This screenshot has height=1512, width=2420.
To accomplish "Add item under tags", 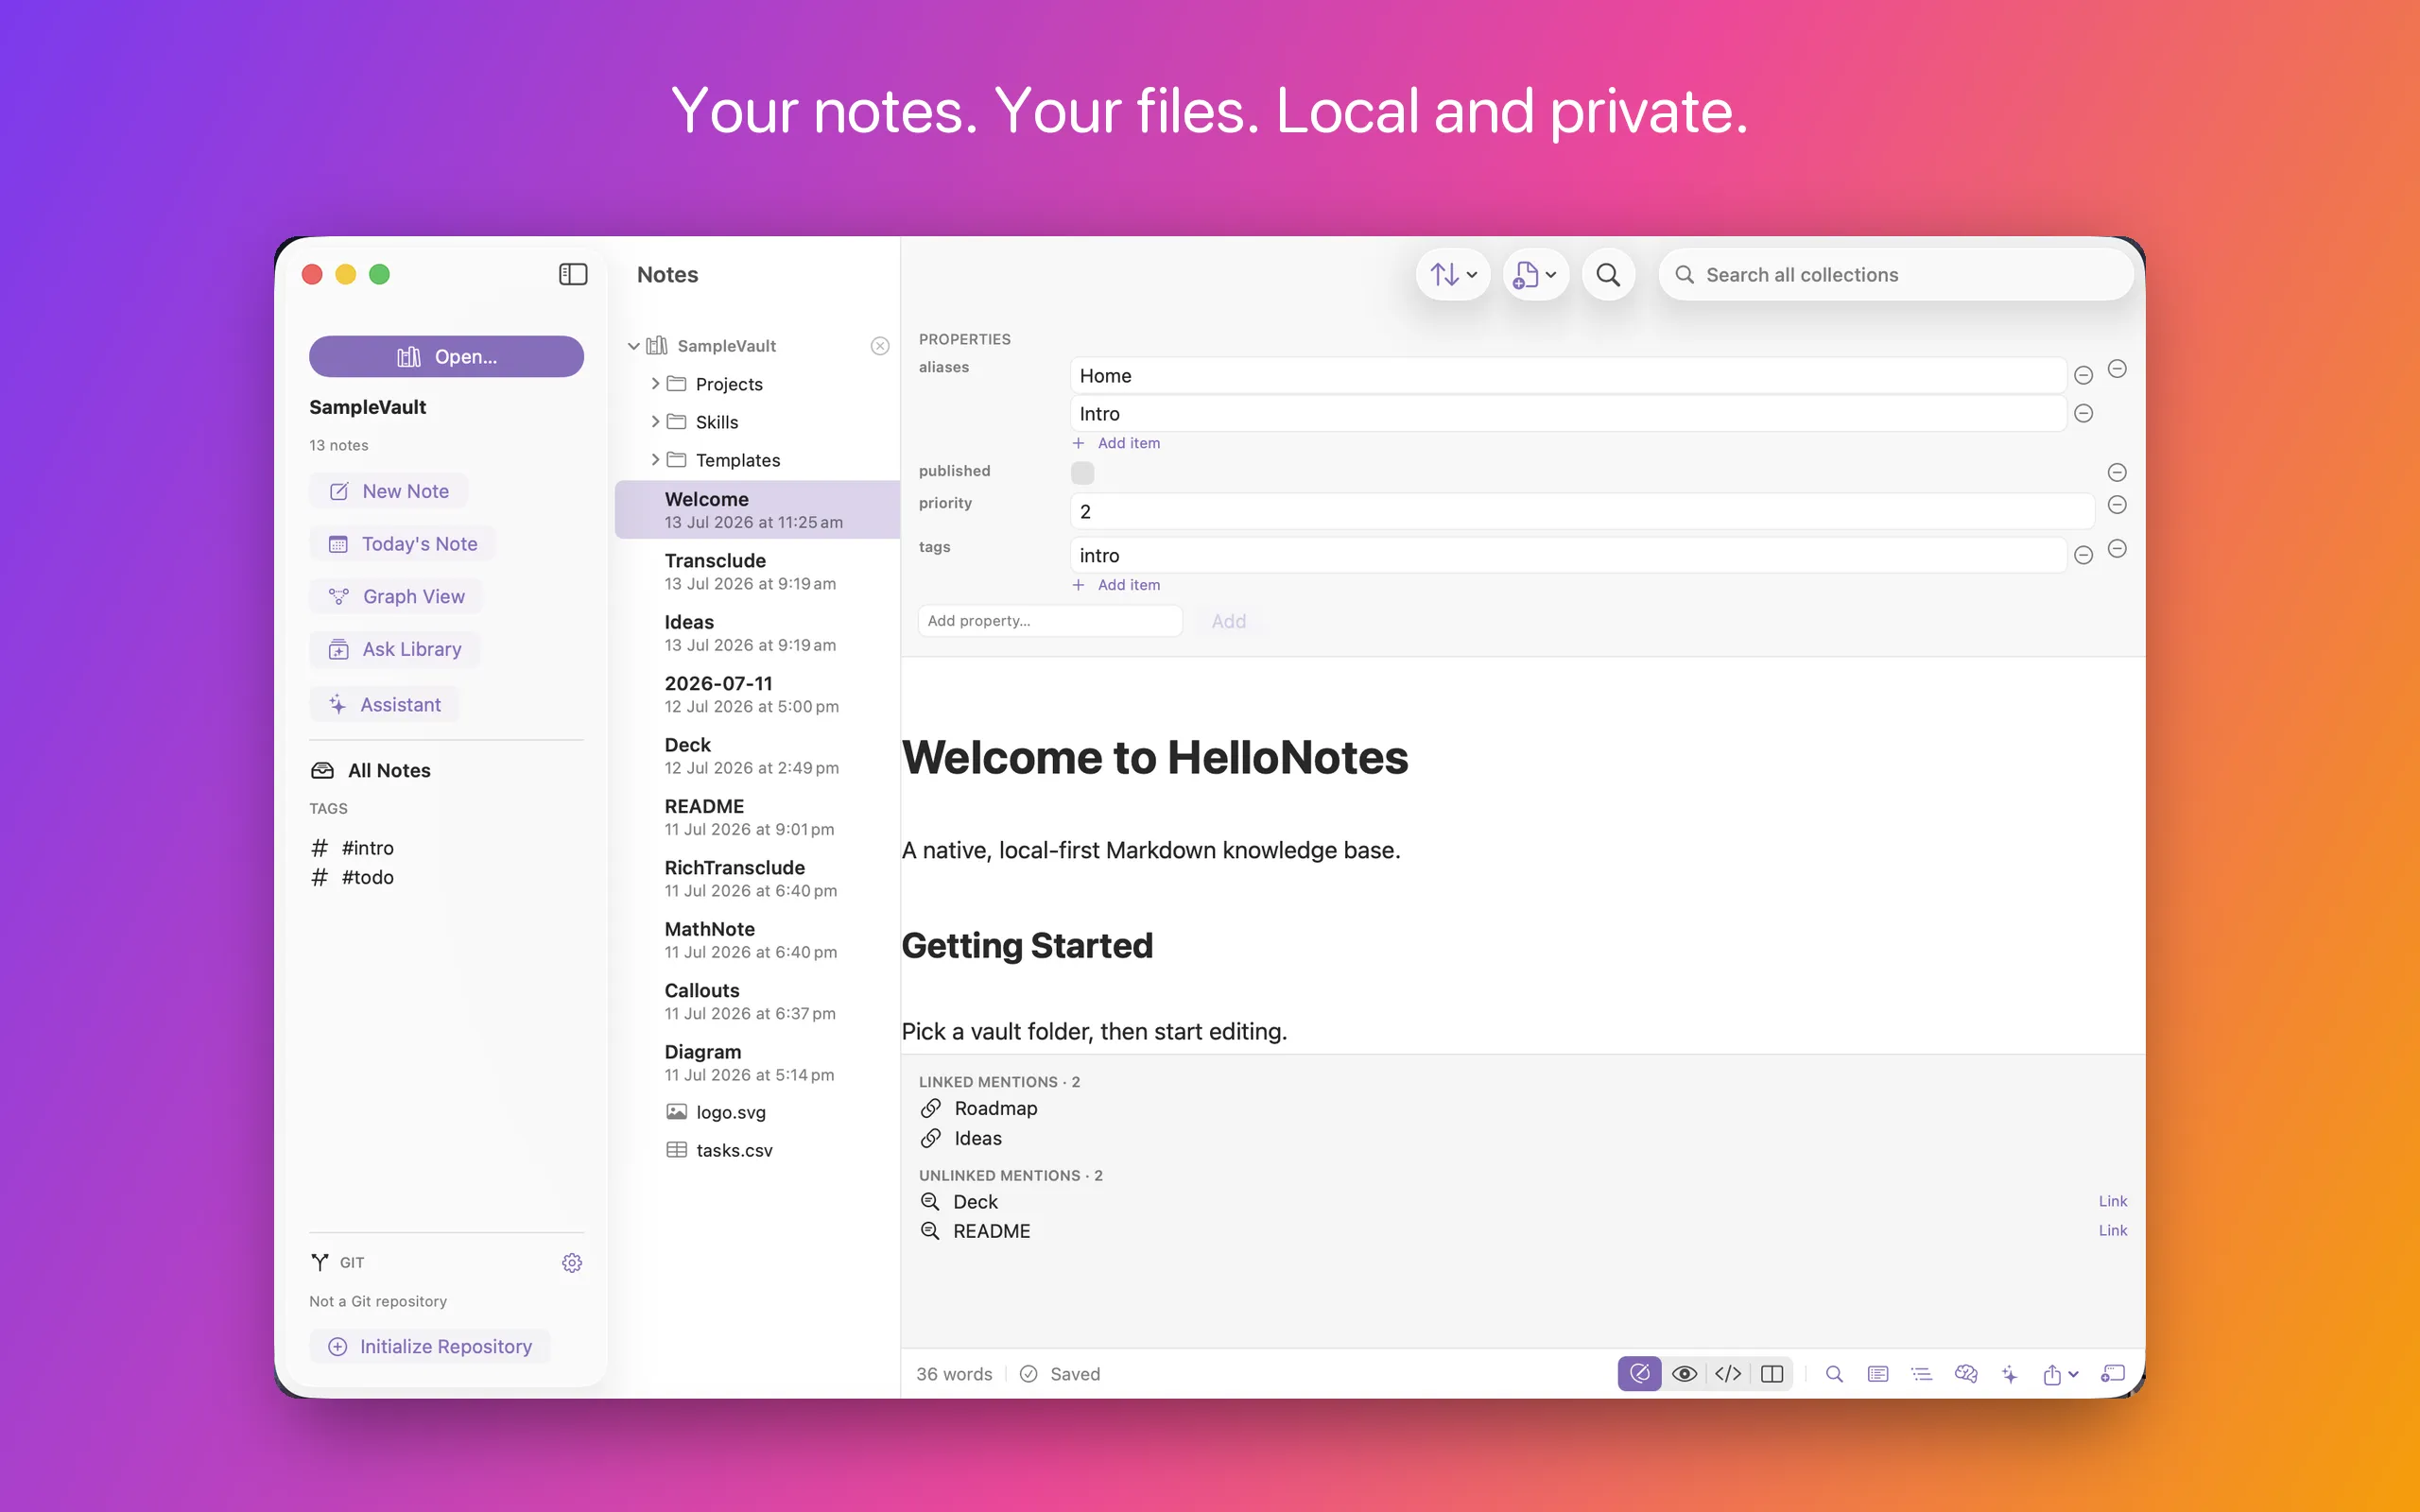I will point(1117,585).
